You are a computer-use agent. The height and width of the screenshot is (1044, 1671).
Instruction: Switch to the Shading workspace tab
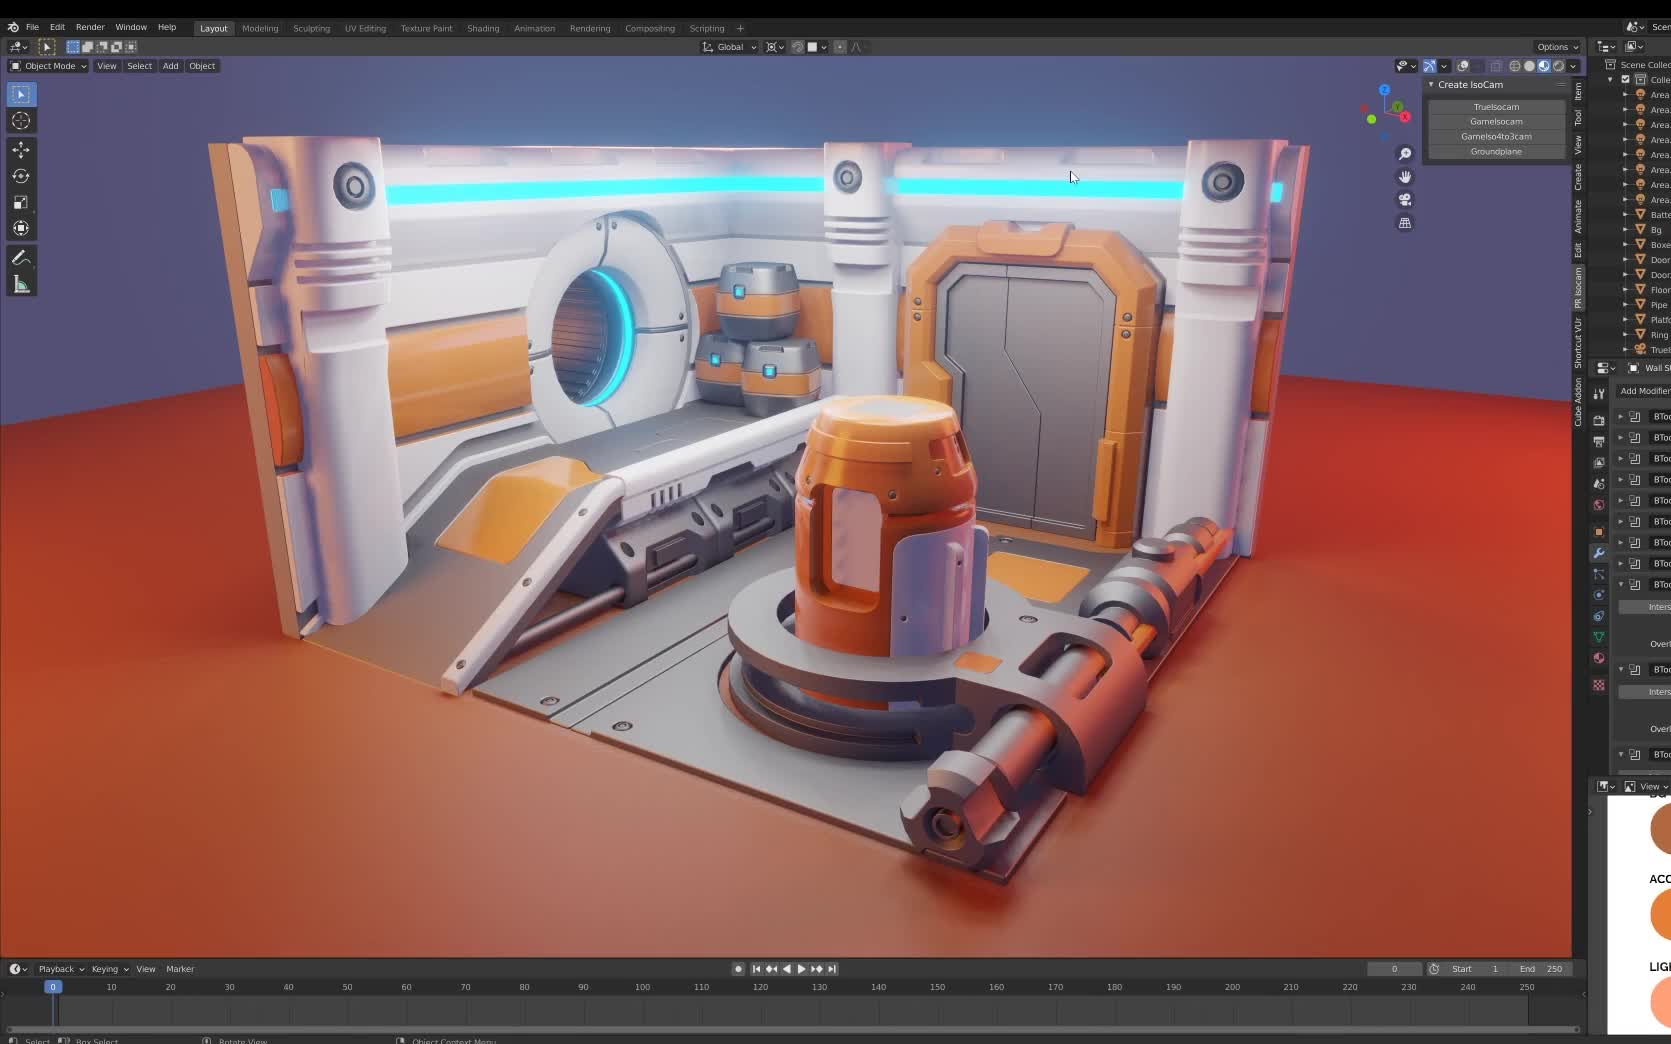[x=483, y=28]
